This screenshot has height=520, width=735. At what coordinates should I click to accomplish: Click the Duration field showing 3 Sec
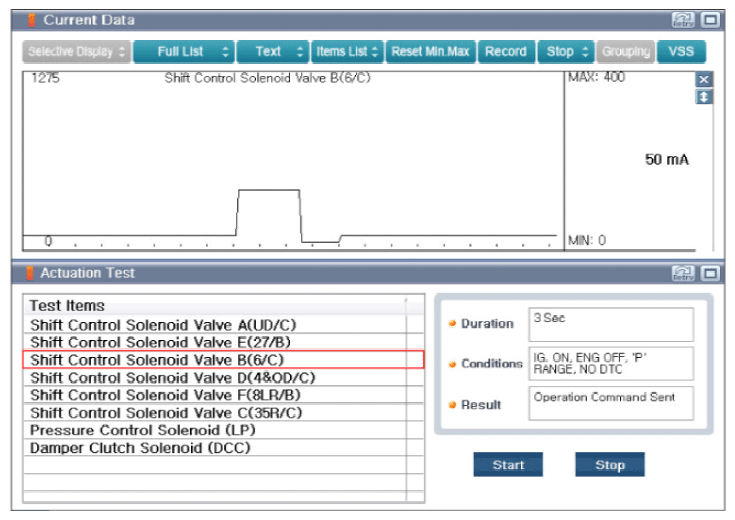coord(611,324)
